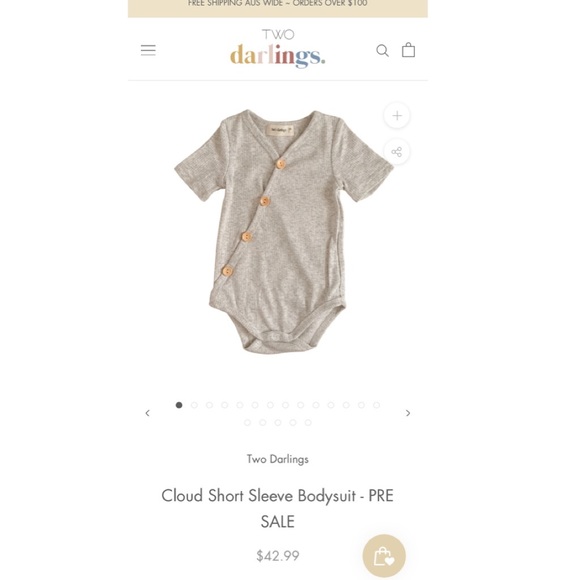Open the search magnifier icon

tap(382, 50)
